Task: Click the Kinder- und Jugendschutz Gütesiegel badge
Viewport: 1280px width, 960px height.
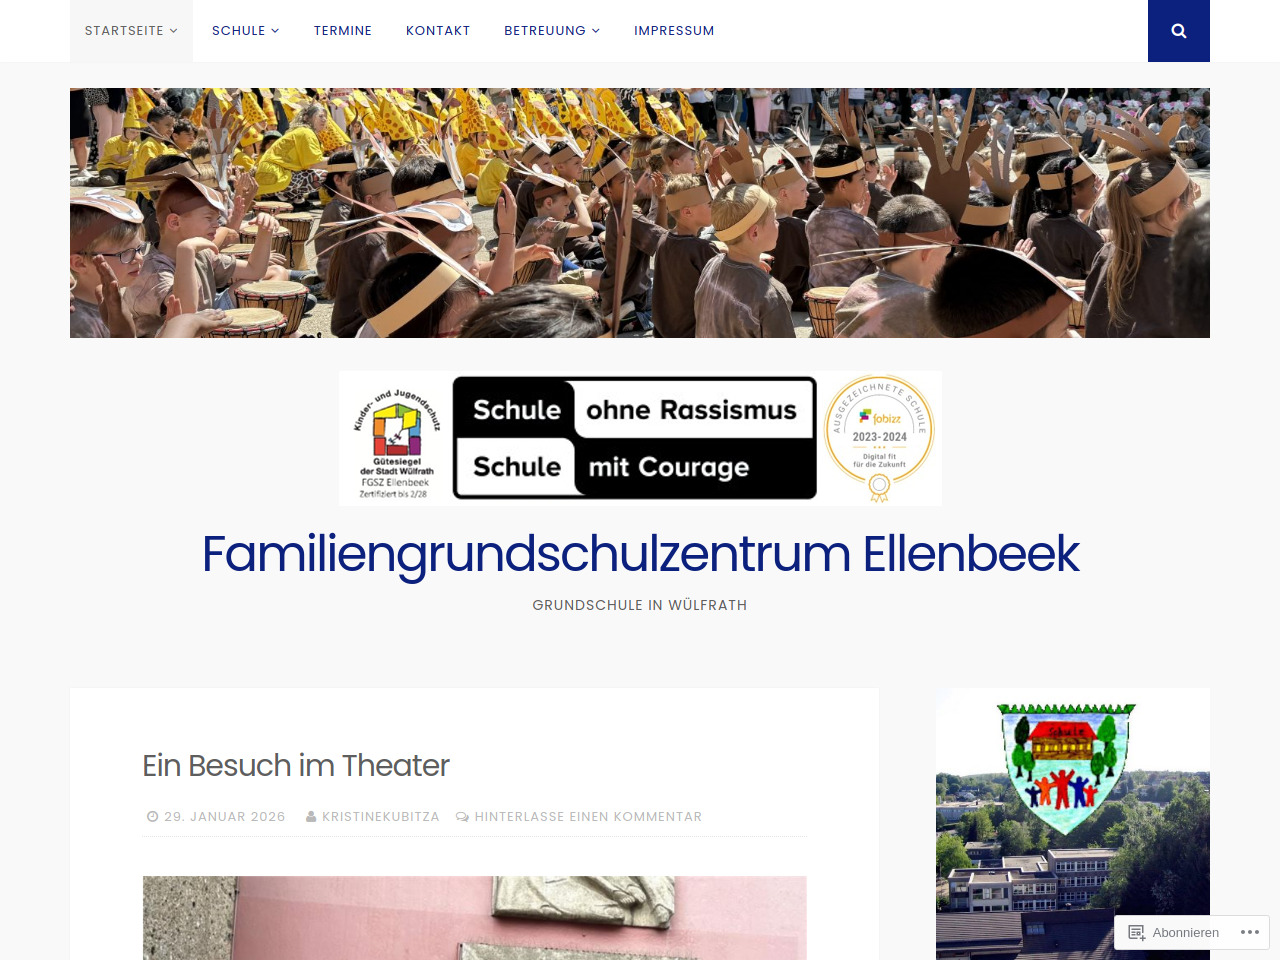Action: pyautogui.click(x=396, y=440)
